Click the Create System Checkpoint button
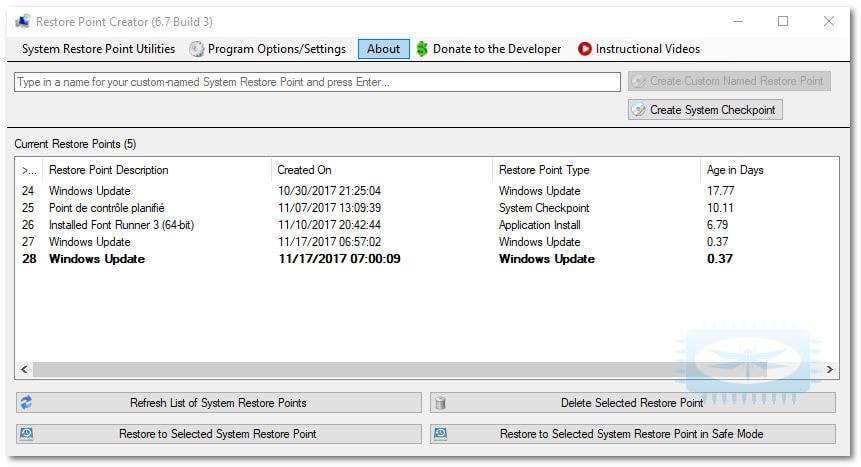 705,109
